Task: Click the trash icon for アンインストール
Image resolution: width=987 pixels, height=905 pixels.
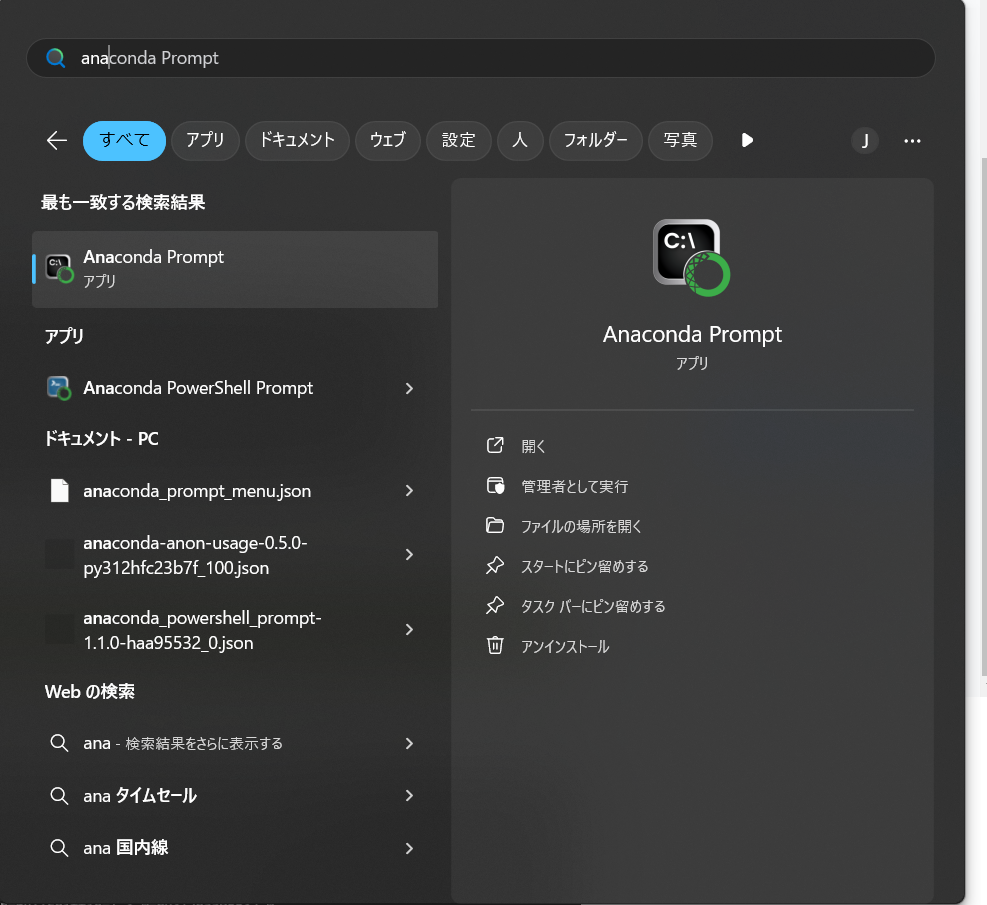Action: (x=495, y=646)
